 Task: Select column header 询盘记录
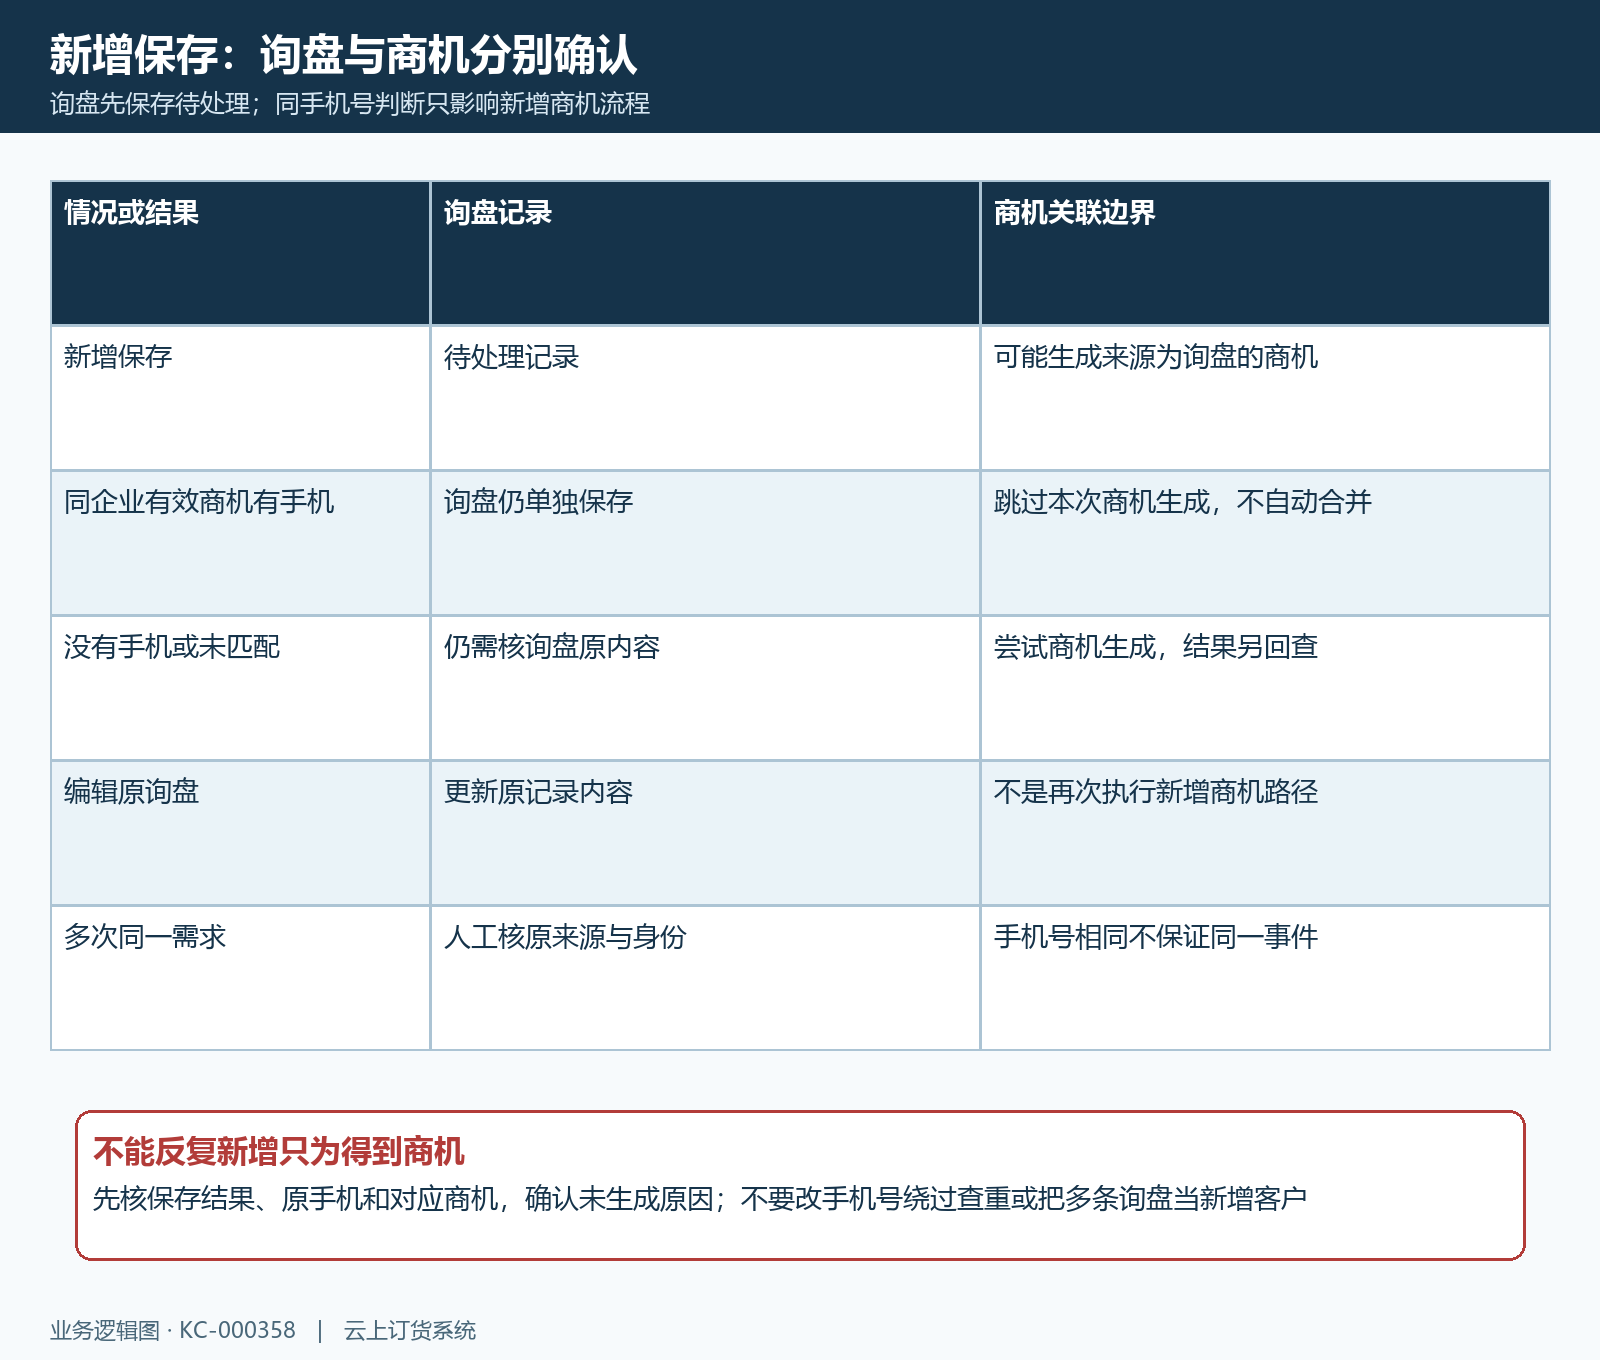[x=705, y=253]
